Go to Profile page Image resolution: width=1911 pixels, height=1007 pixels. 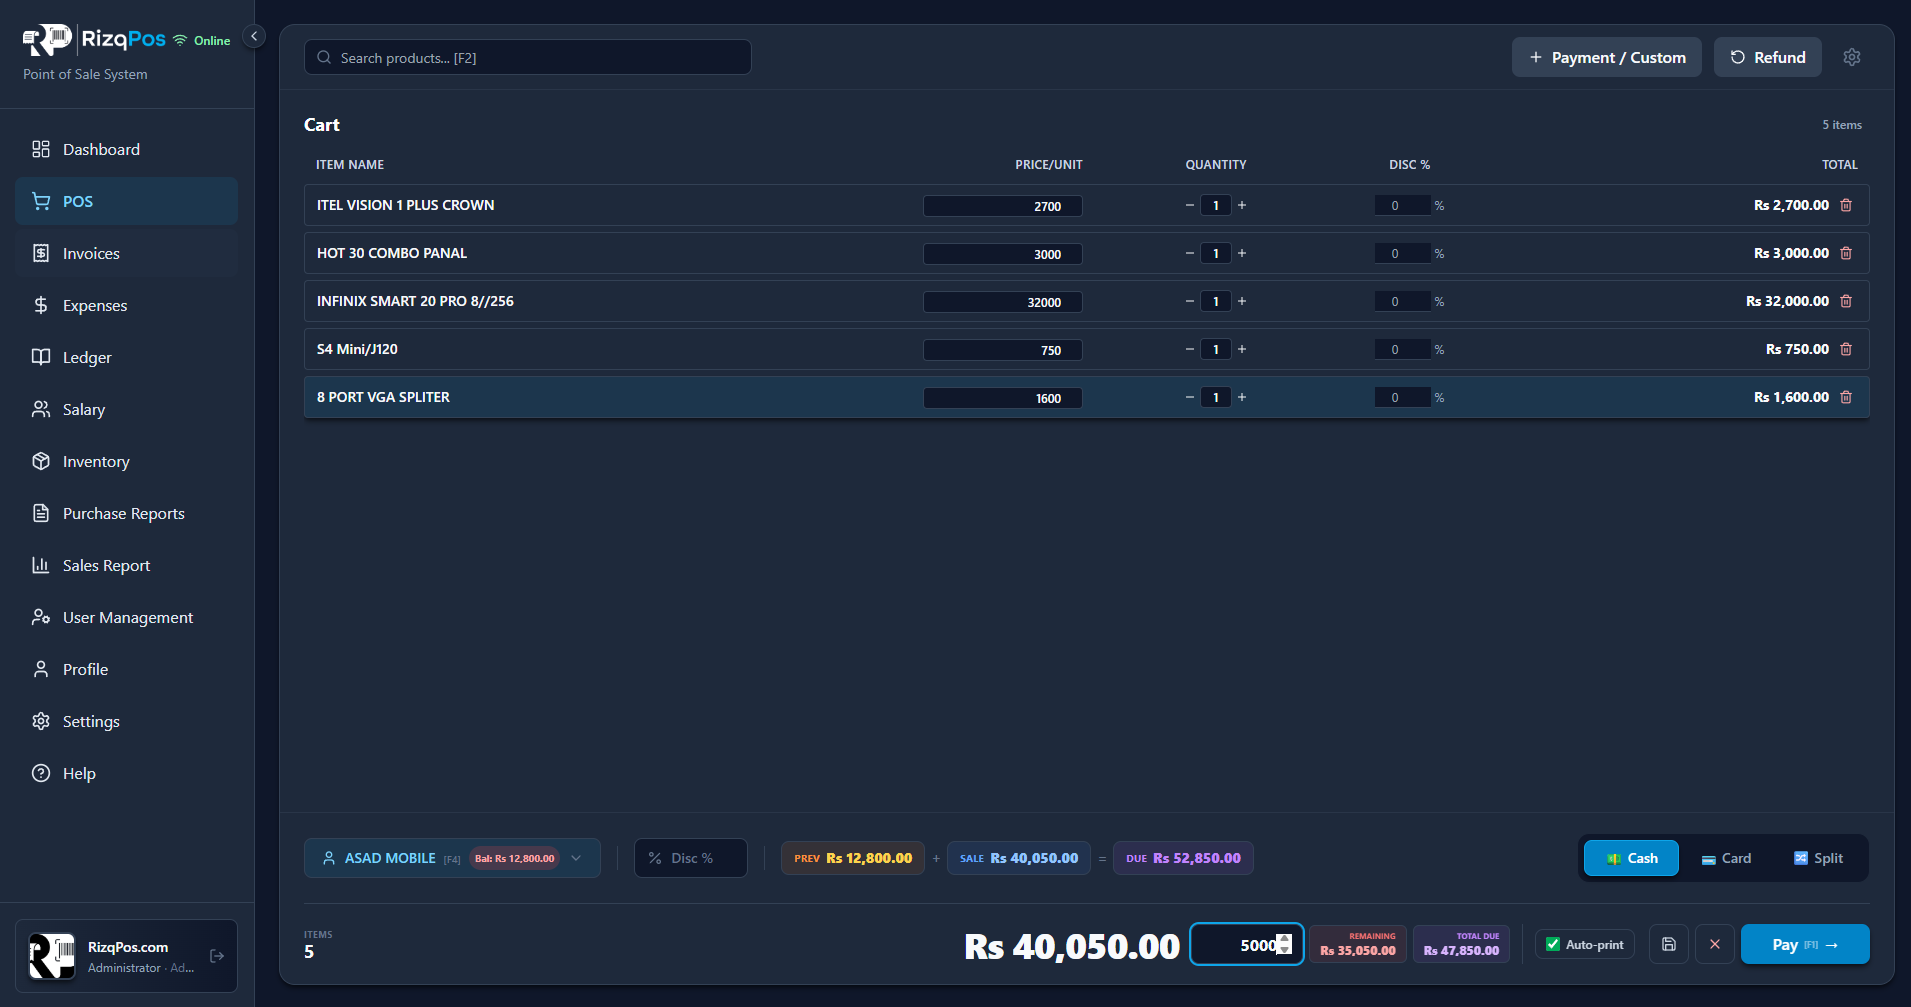click(126, 669)
